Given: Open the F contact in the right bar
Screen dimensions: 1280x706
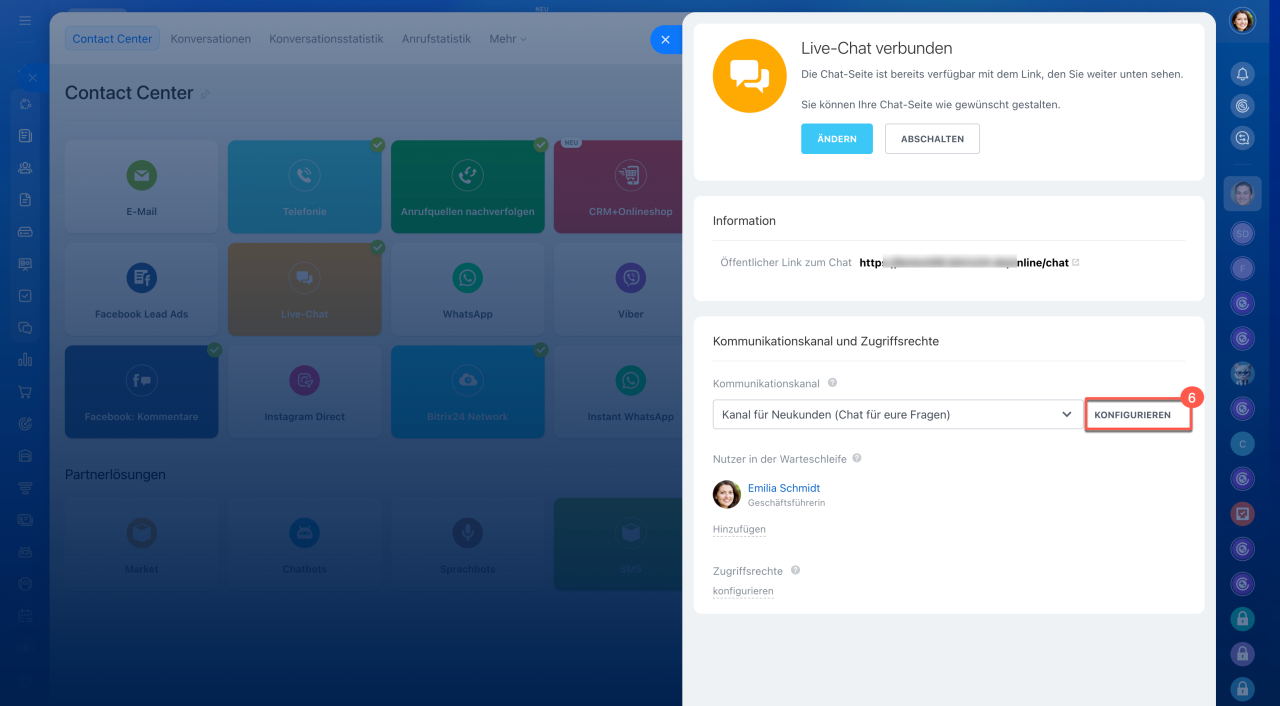Looking at the screenshot, I should point(1242,268).
